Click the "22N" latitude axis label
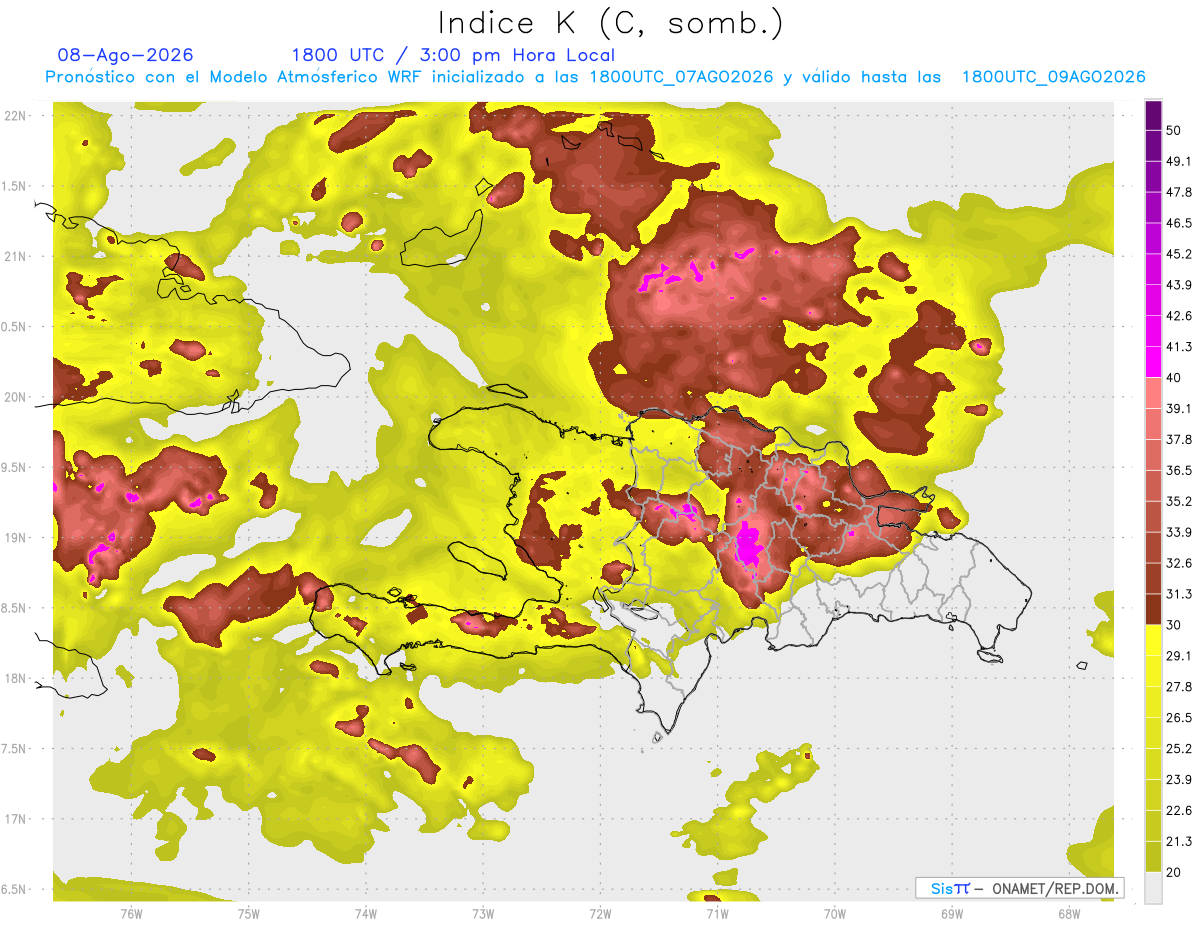The width and height of the screenshot is (1200, 927). pyautogui.click(x=17, y=115)
